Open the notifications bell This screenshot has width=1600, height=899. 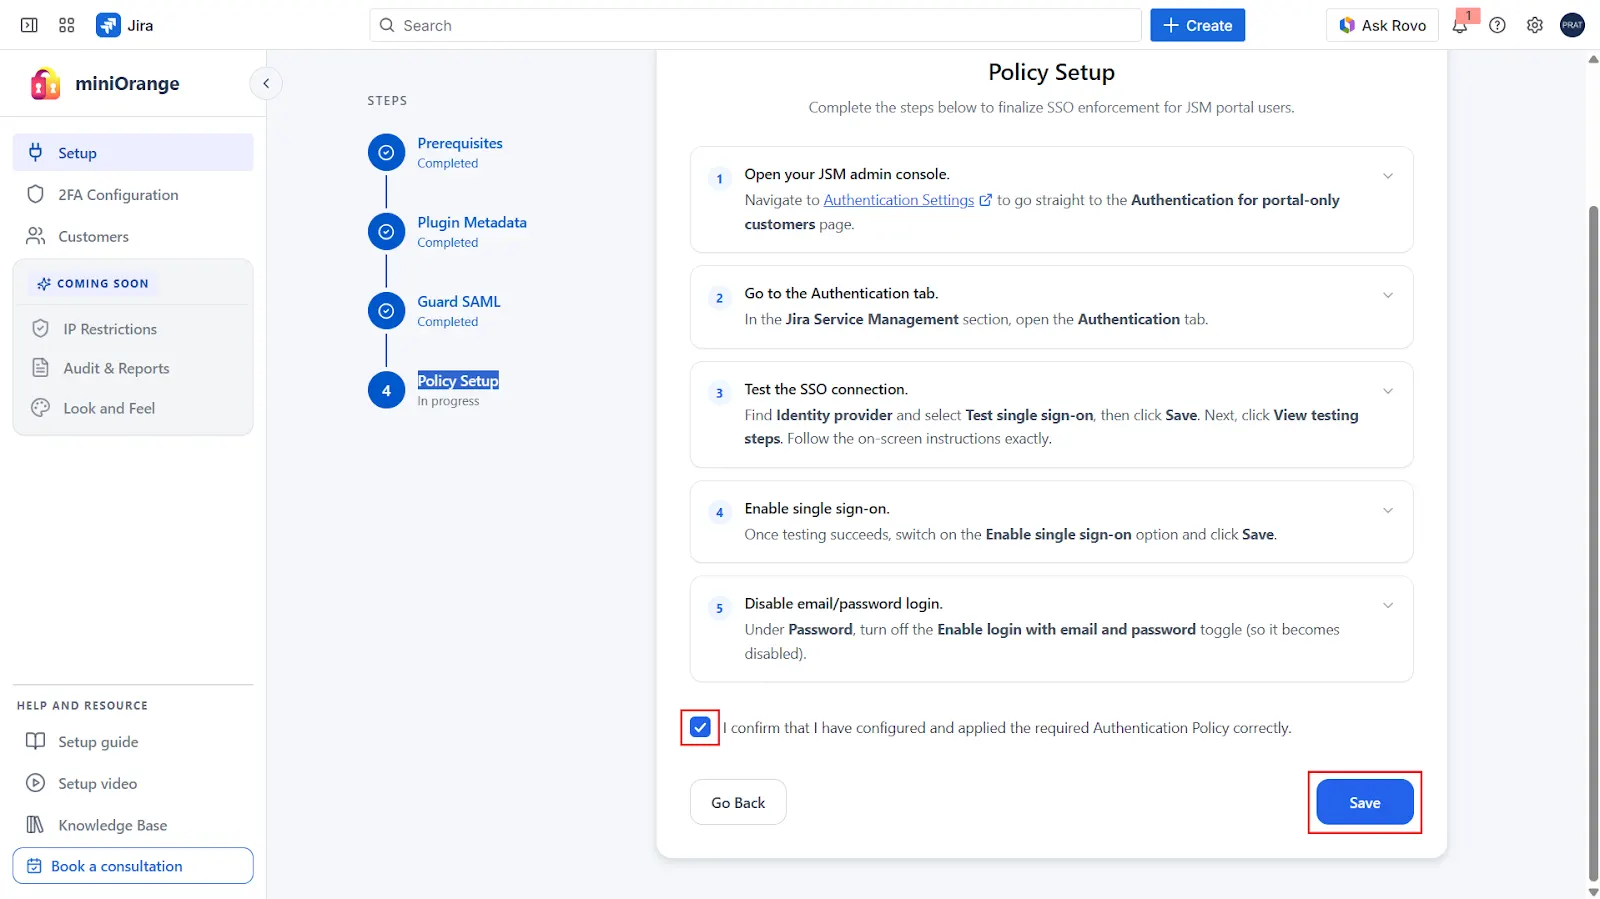(1460, 25)
